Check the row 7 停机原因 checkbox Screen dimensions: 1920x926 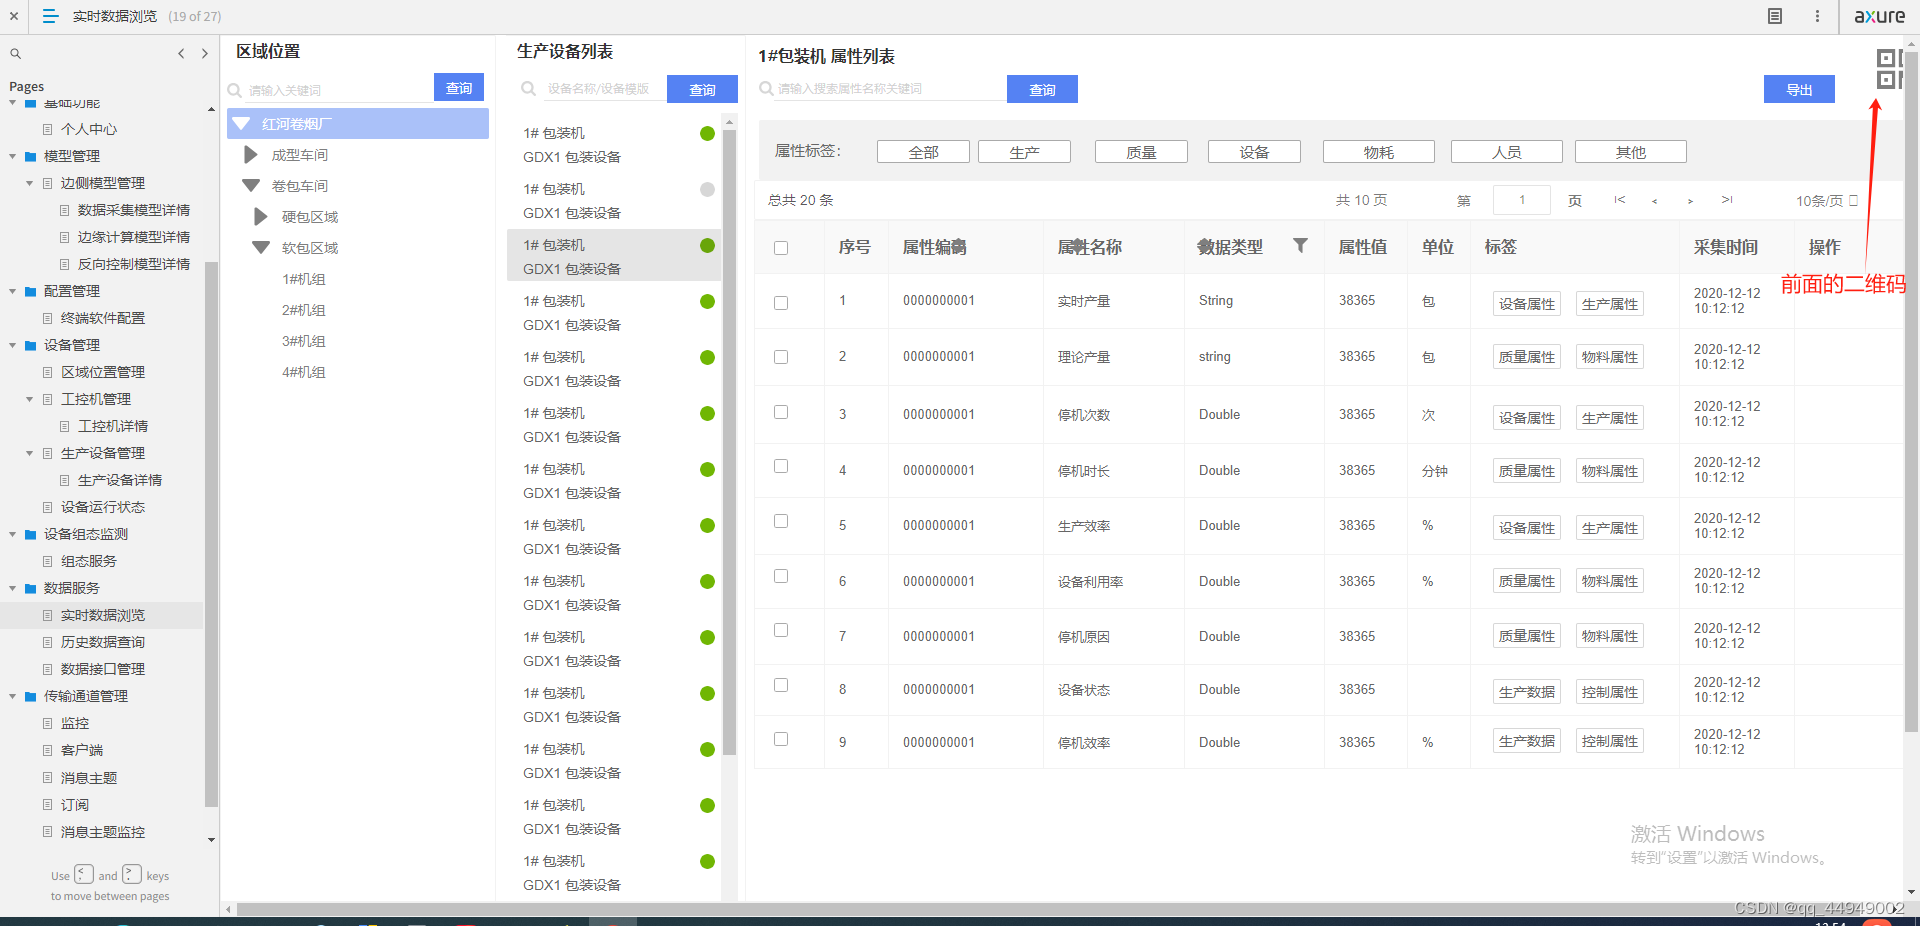[x=781, y=630]
